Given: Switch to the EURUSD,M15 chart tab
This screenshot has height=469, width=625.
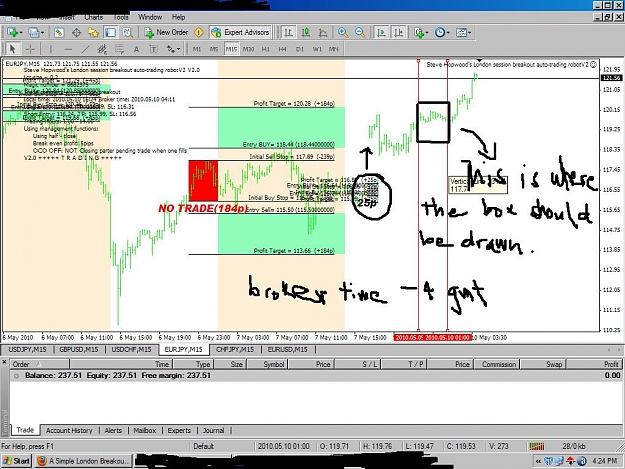Looking at the screenshot, I should [287, 349].
